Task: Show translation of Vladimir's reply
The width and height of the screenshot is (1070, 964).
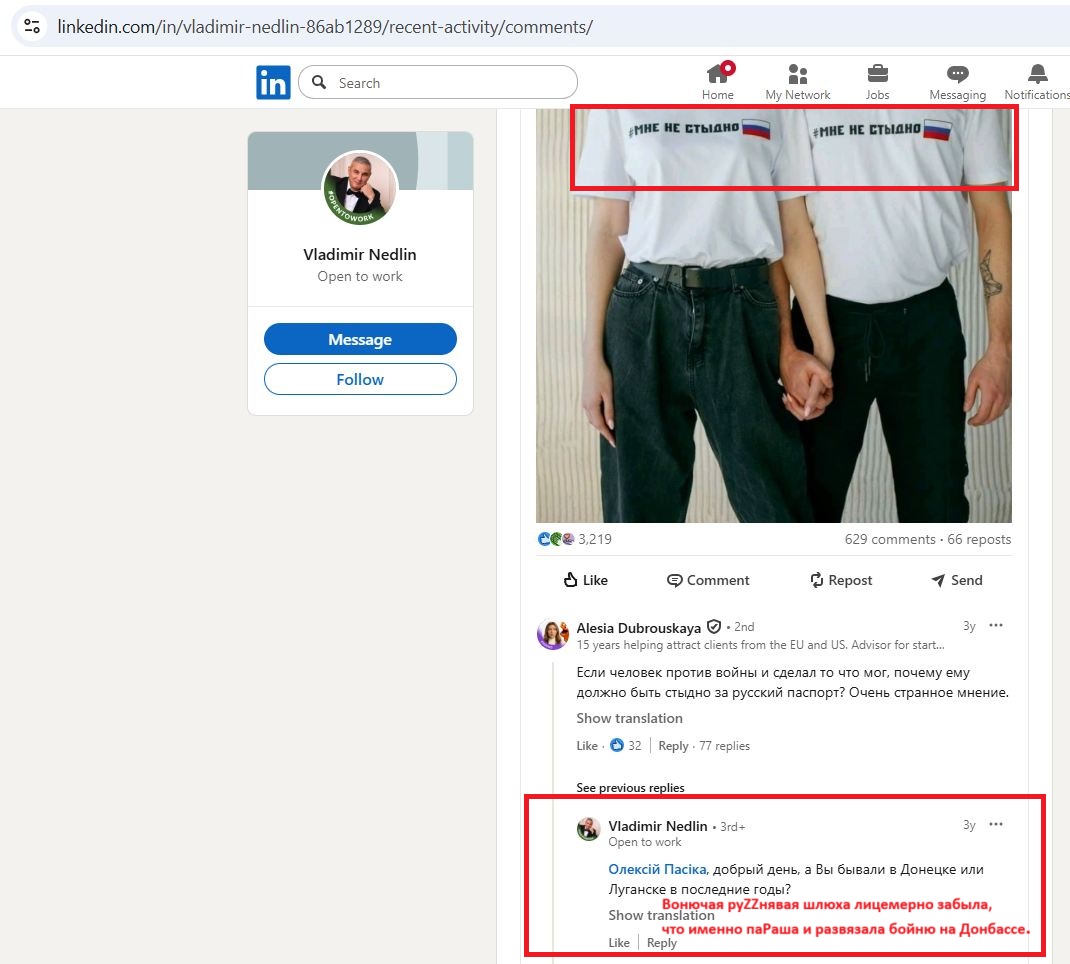Action: tap(661, 915)
